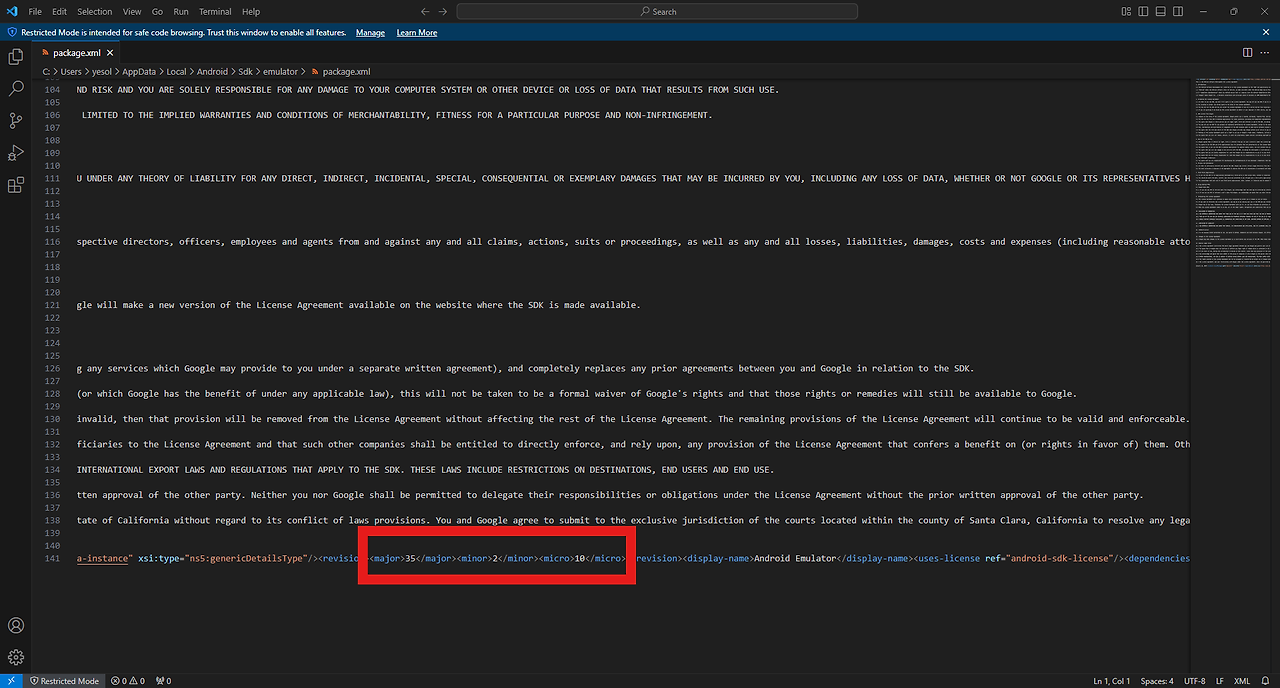Click line number 141 in gutter

(x=53, y=558)
